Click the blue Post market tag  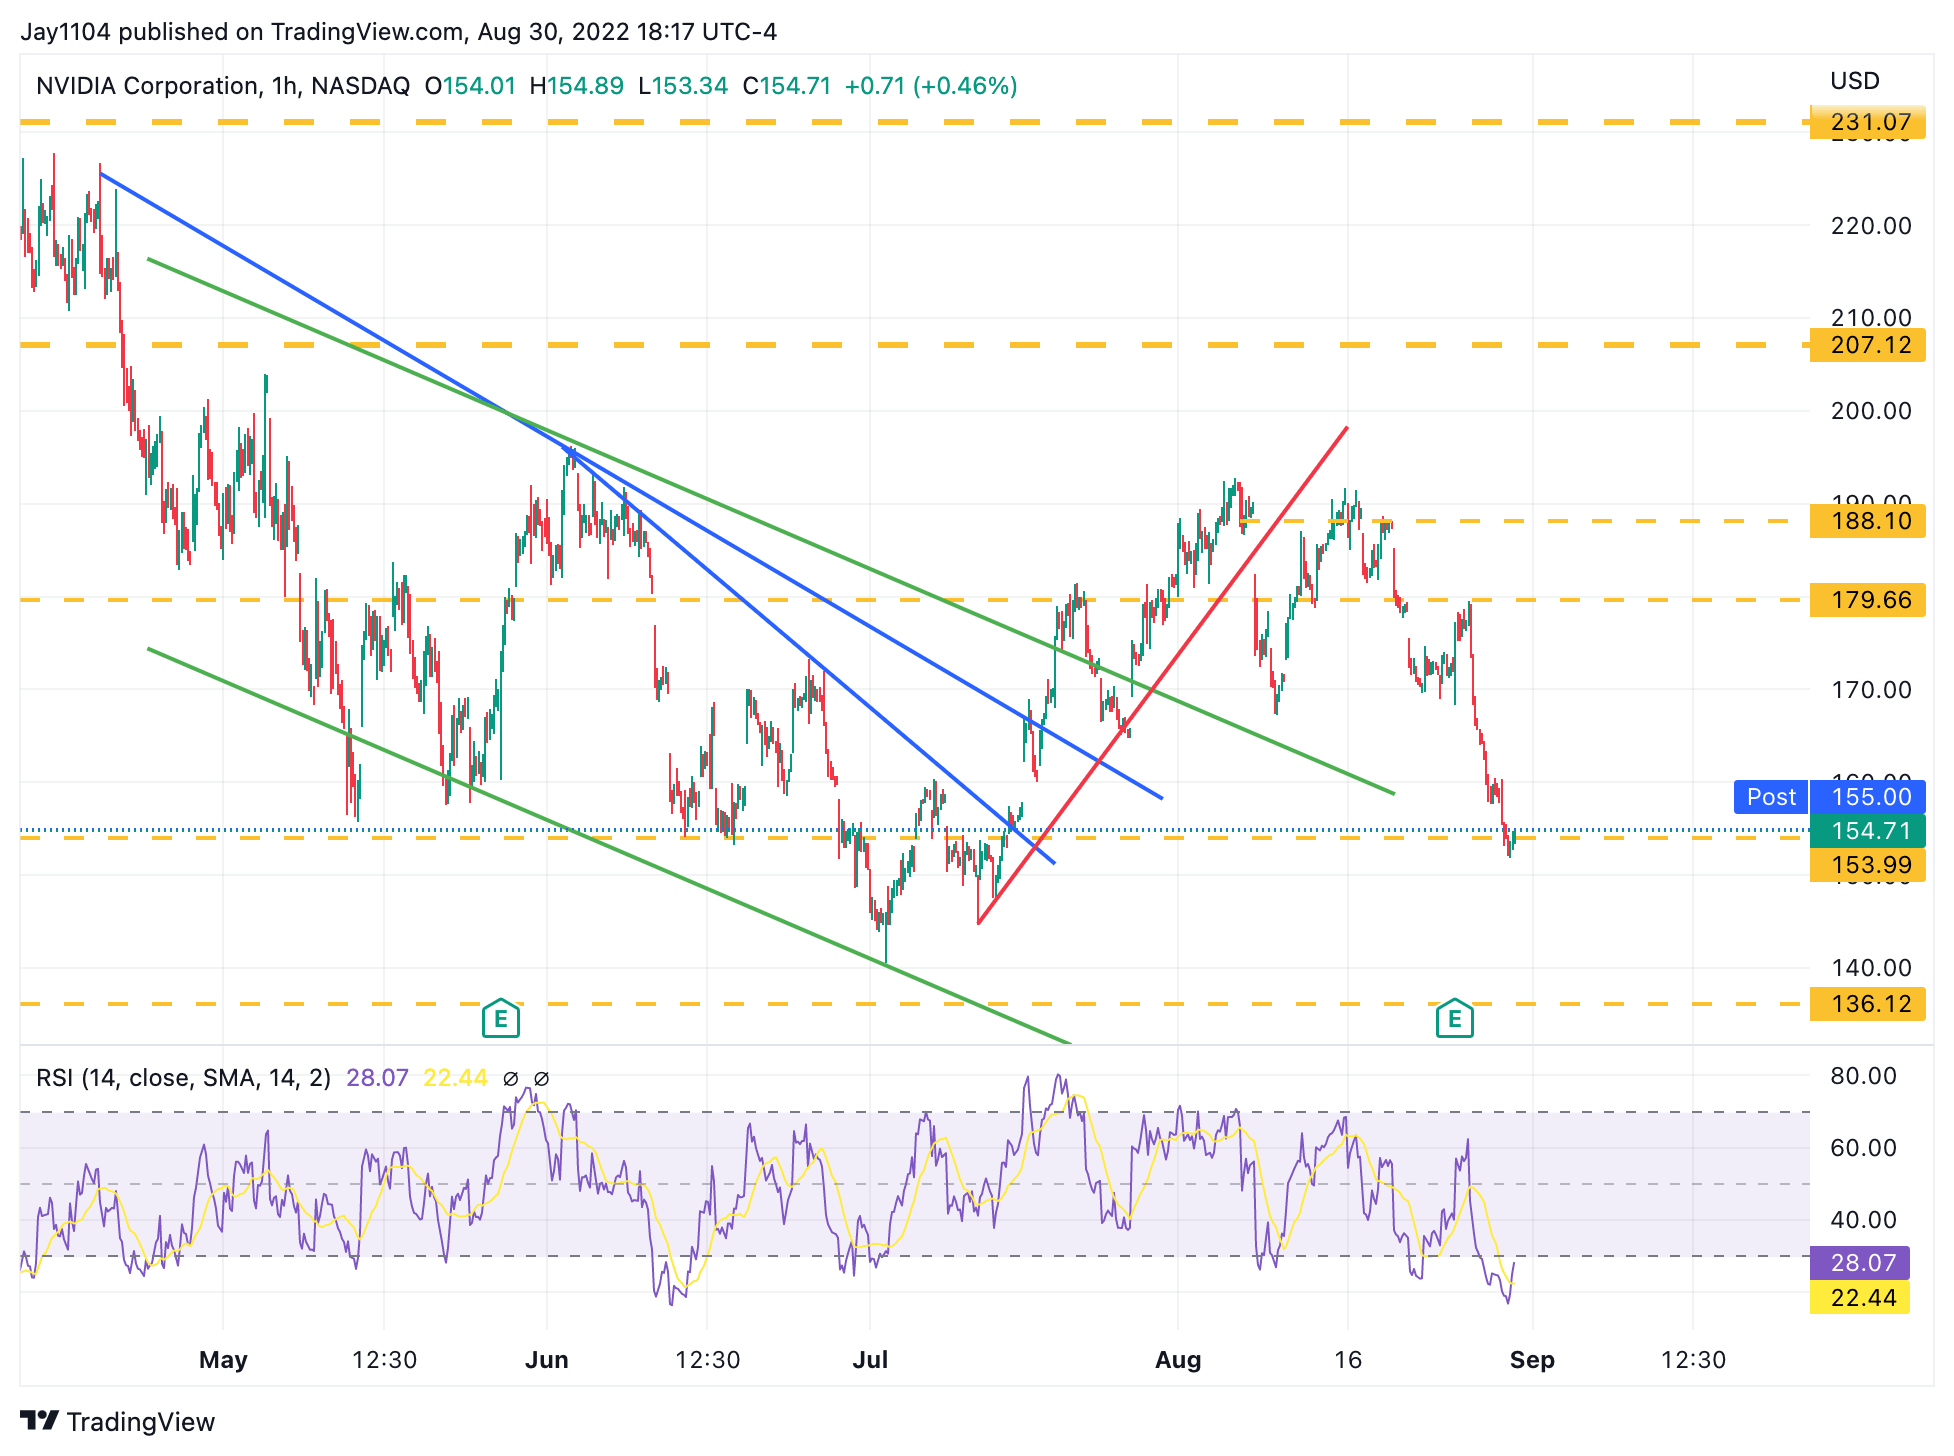(1771, 797)
